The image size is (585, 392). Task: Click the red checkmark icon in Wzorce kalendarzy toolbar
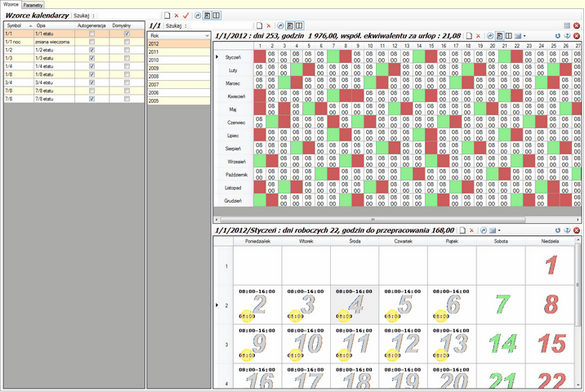point(186,16)
